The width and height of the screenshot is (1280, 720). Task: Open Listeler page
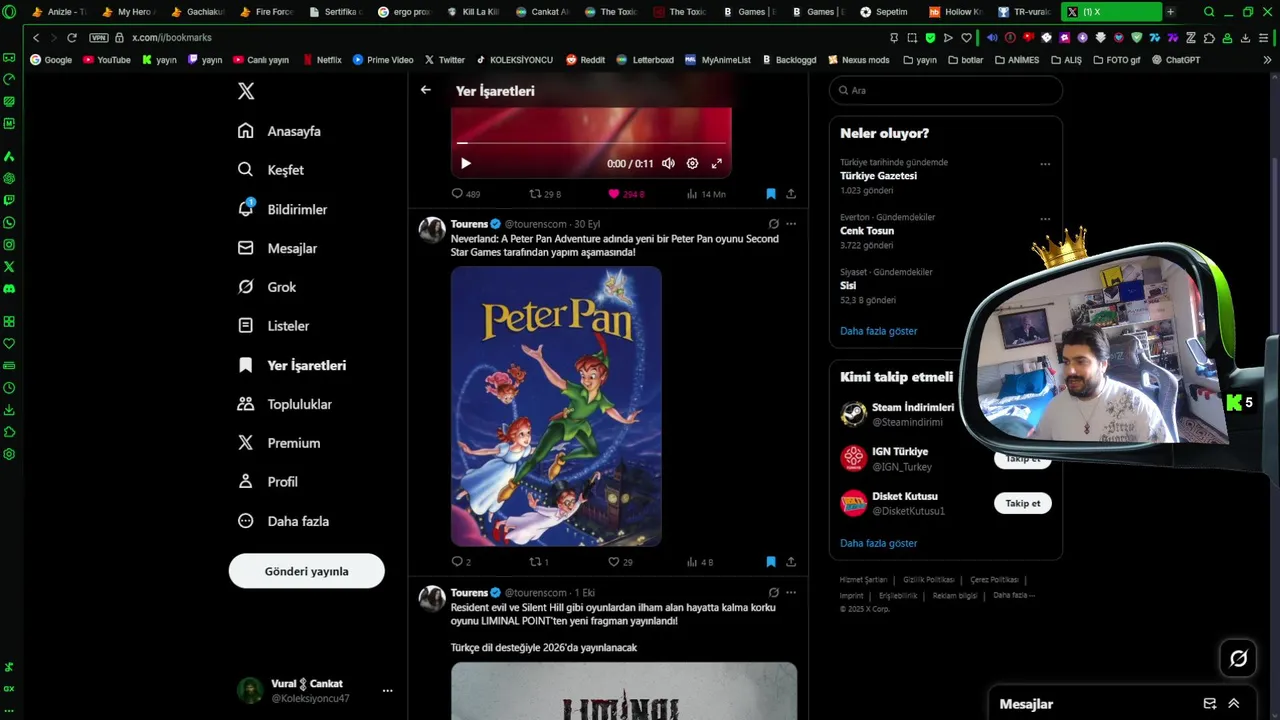click(x=273, y=326)
